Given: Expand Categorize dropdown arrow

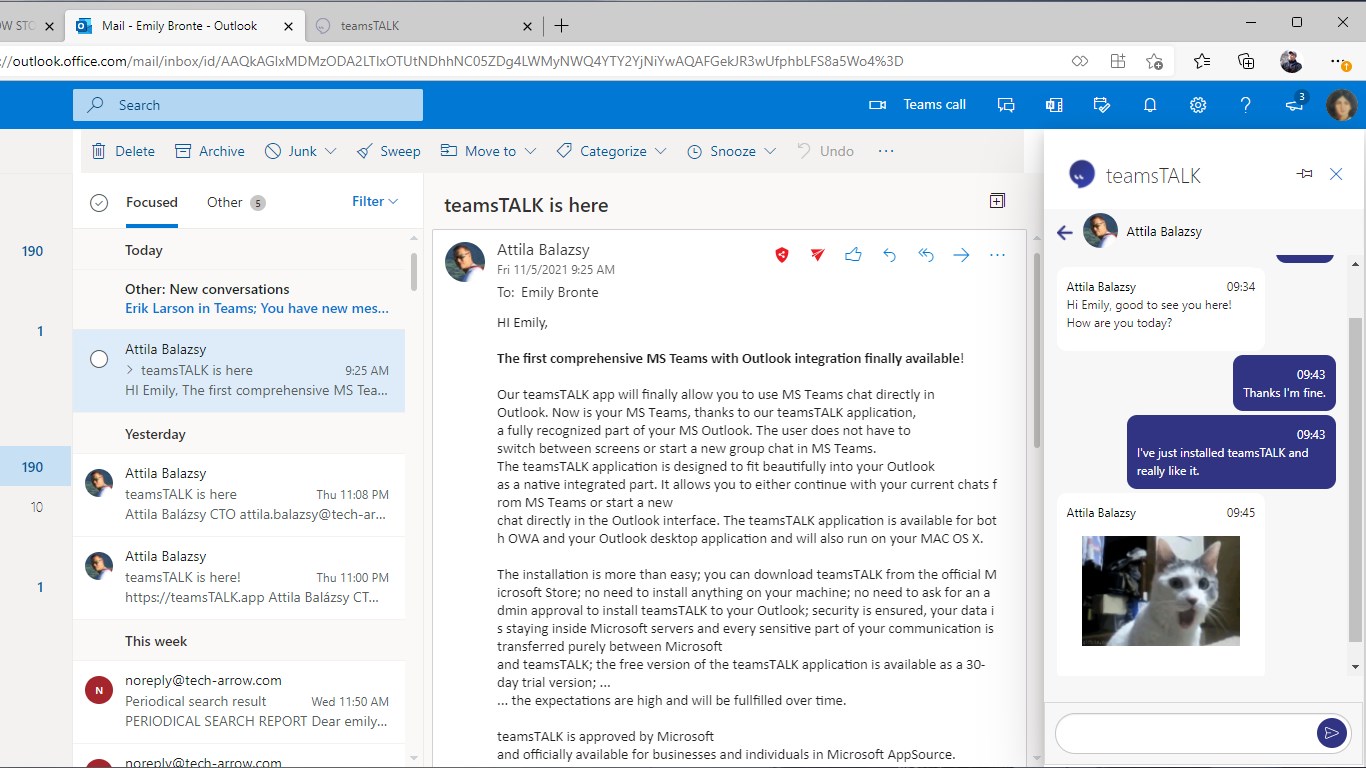Looking at the screenshot, I should (661, 151).
